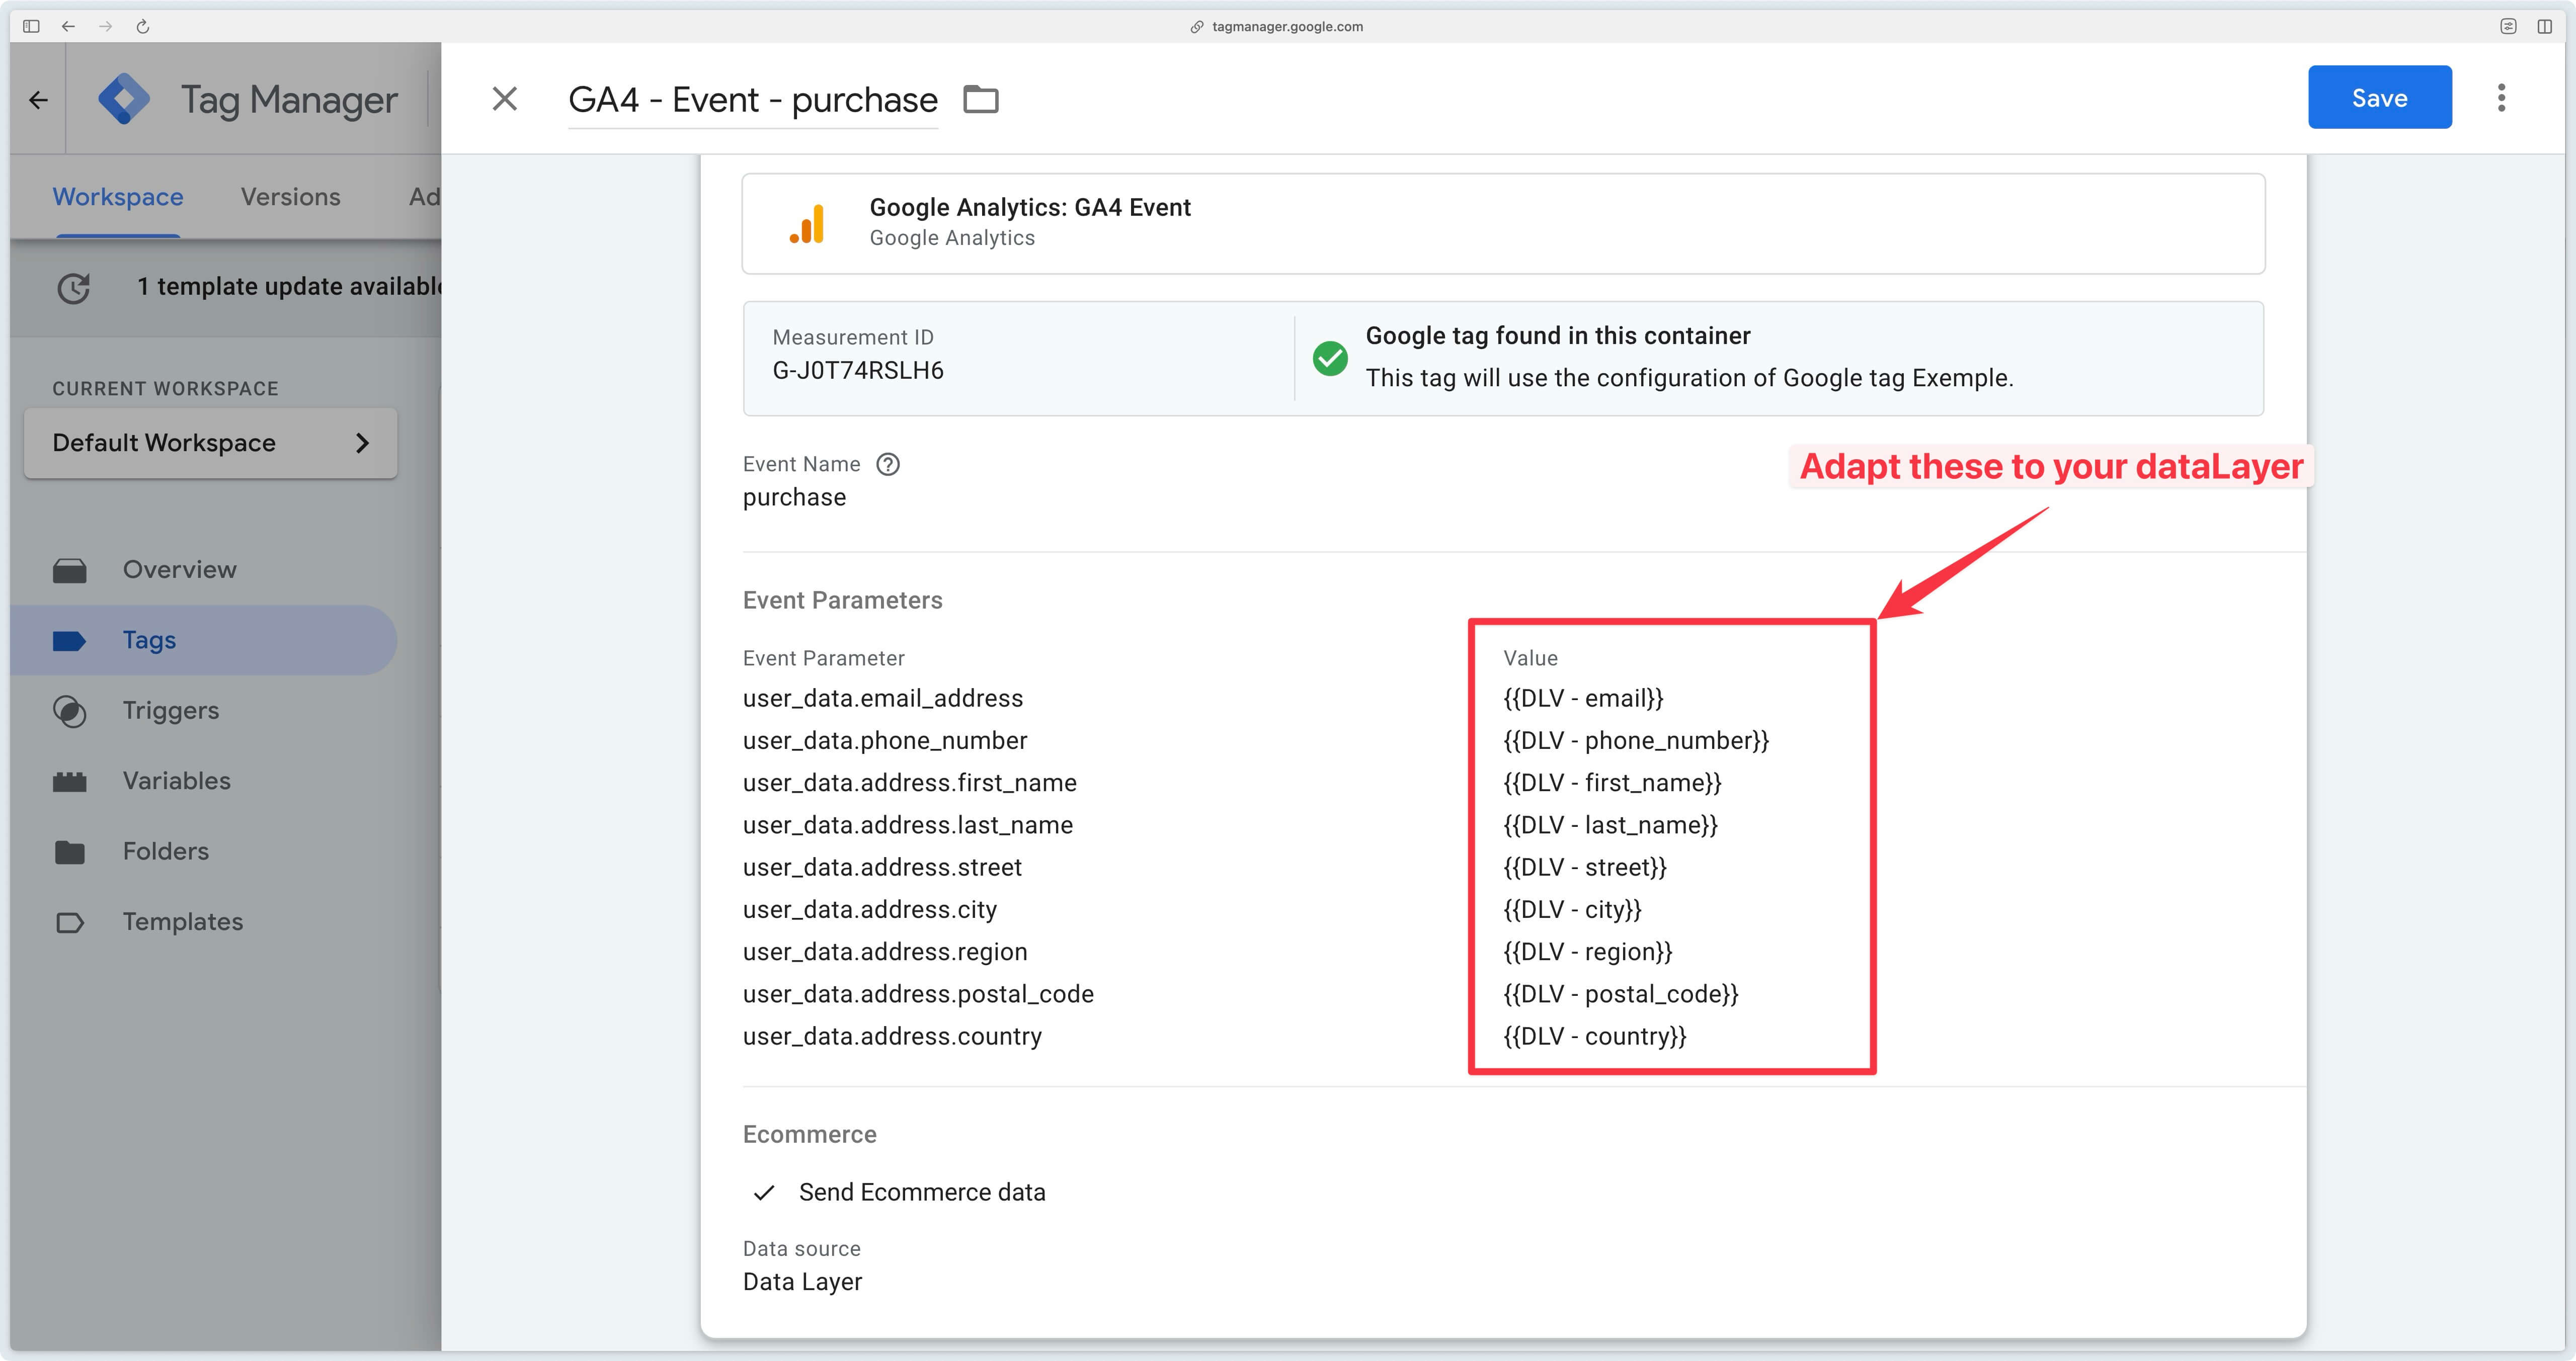This screenshot has height=1361, width=2576.
Task: Switch to the Workspace tab
Action: 118,197
